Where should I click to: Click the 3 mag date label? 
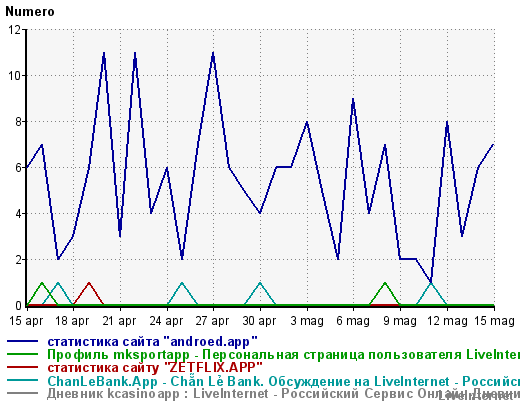click(x=307, y=321)
